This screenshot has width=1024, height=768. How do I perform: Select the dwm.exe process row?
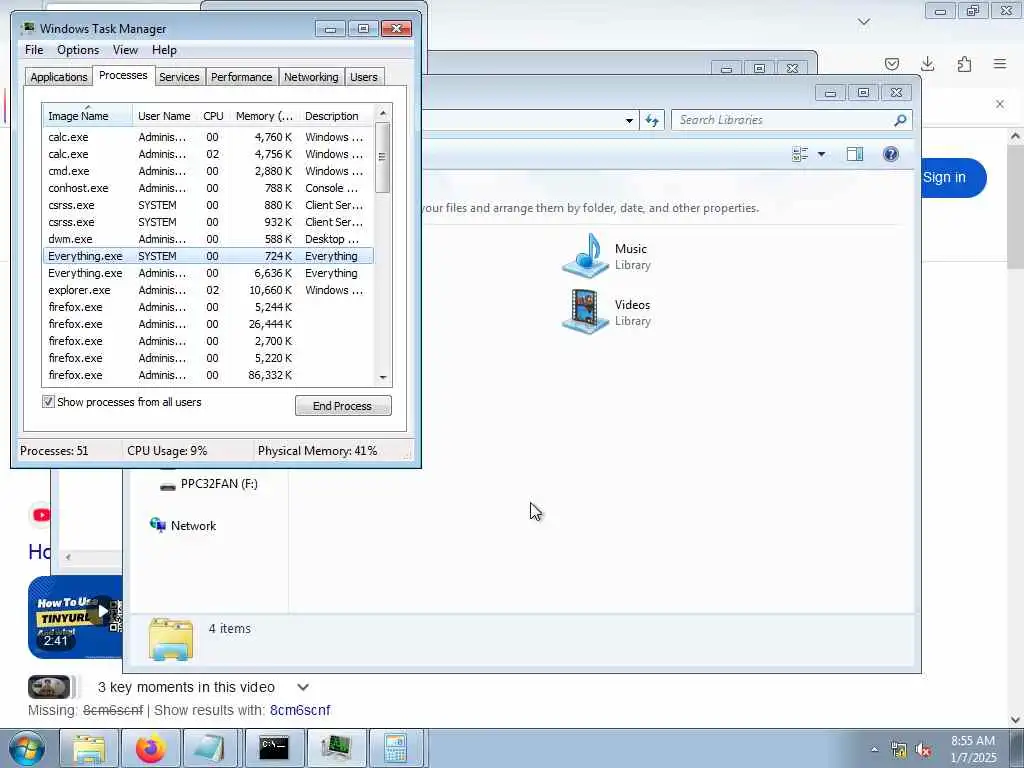click(208, 239)
